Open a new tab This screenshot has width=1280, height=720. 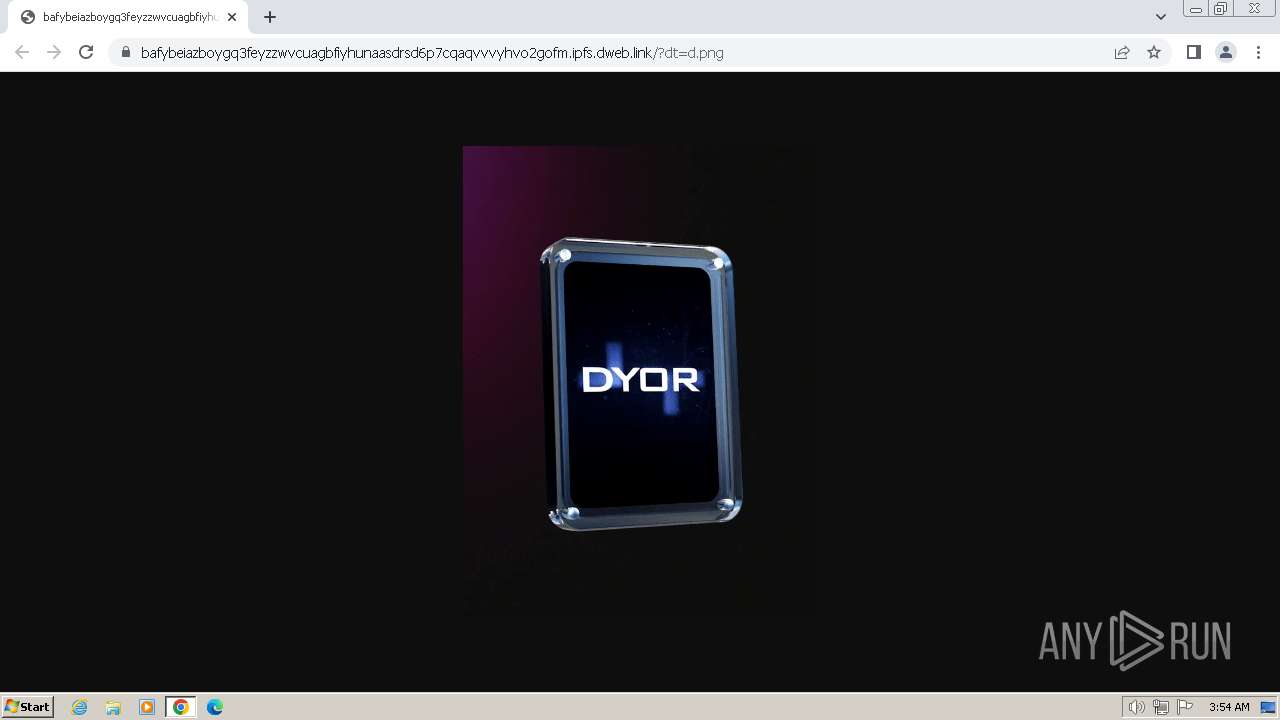pos(270,17)
